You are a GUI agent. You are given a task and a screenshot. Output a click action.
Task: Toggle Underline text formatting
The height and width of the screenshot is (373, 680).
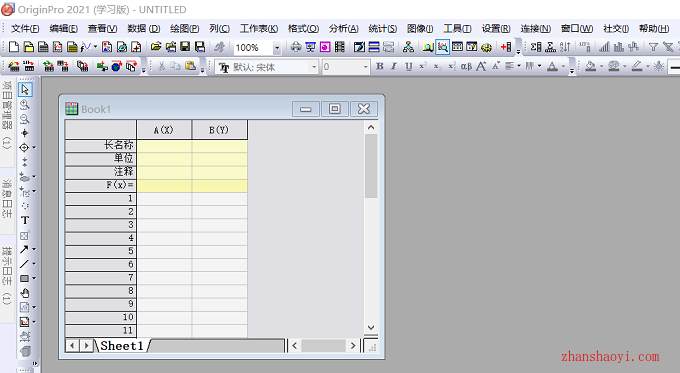[x=409, y=66]
